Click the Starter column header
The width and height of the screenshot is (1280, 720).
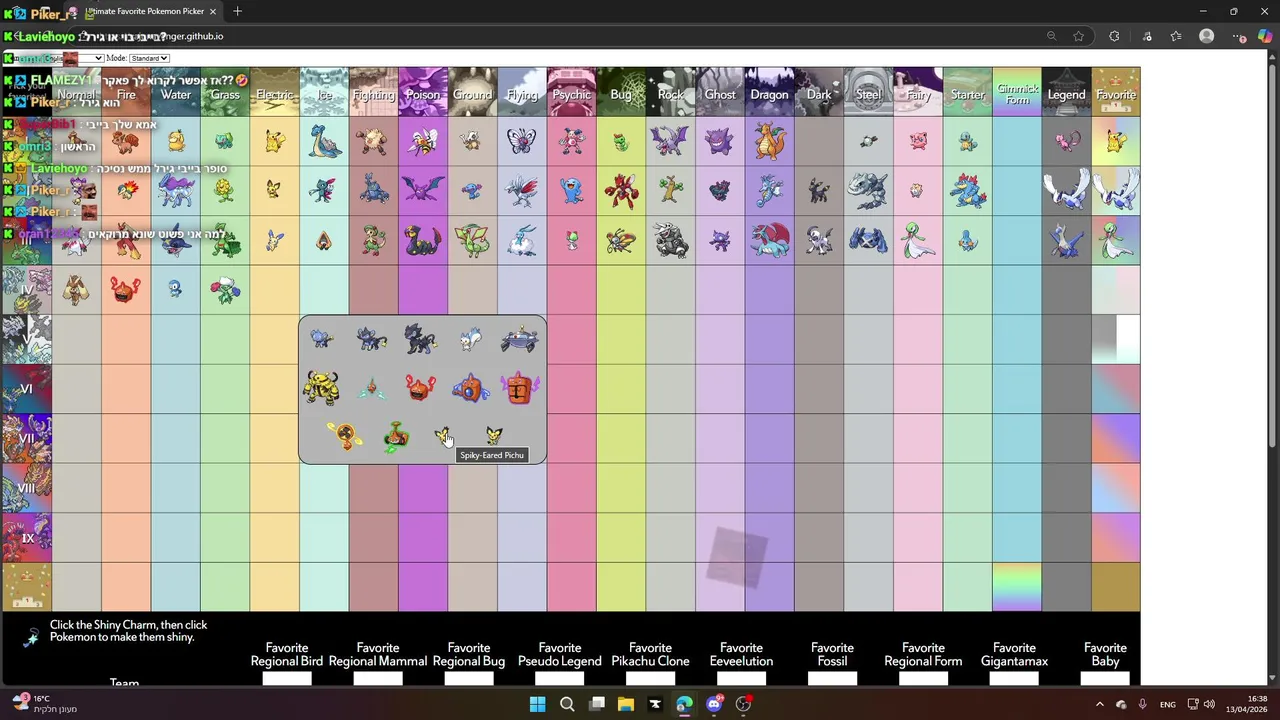coord(967,91)
